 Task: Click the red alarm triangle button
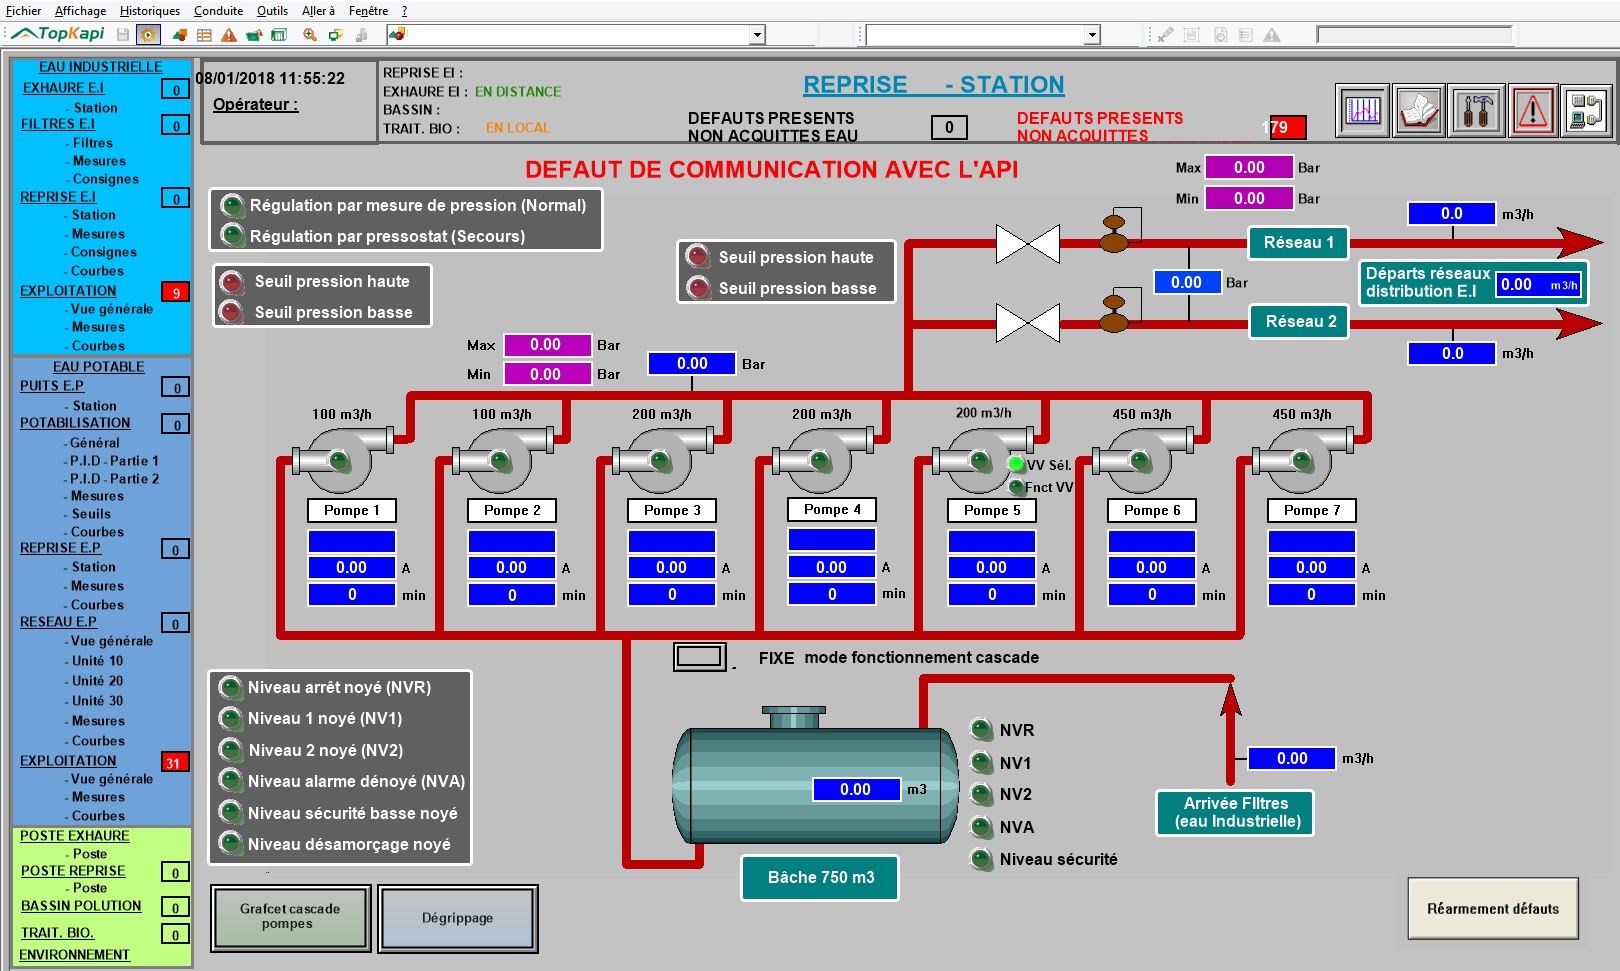point(1533,110)
